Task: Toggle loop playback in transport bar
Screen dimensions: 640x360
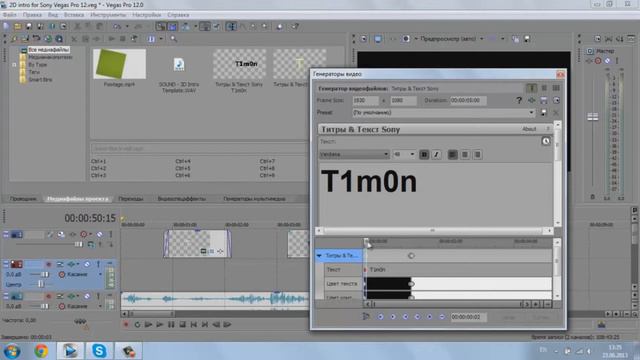Action: (137, 324)
